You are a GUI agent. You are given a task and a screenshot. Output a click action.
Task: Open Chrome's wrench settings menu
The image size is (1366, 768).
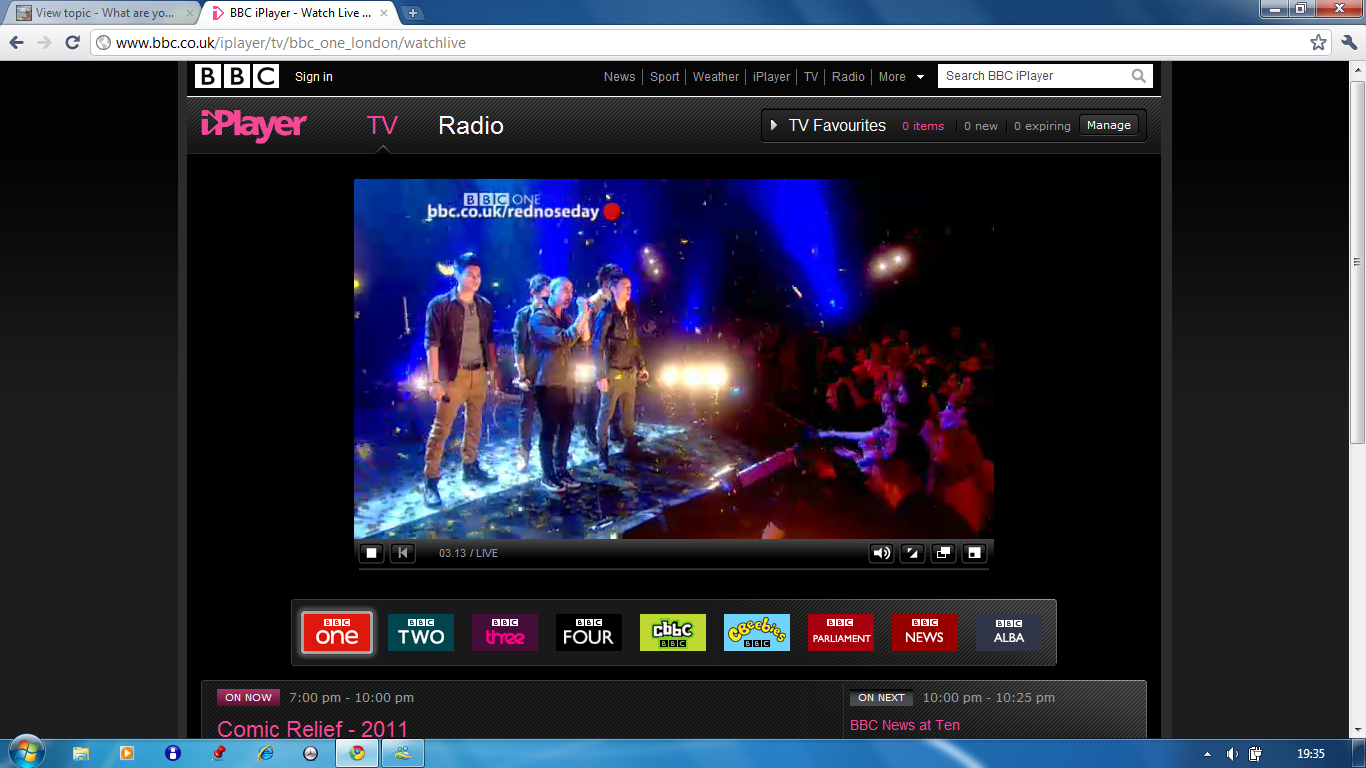click(x=1348, y=42)
